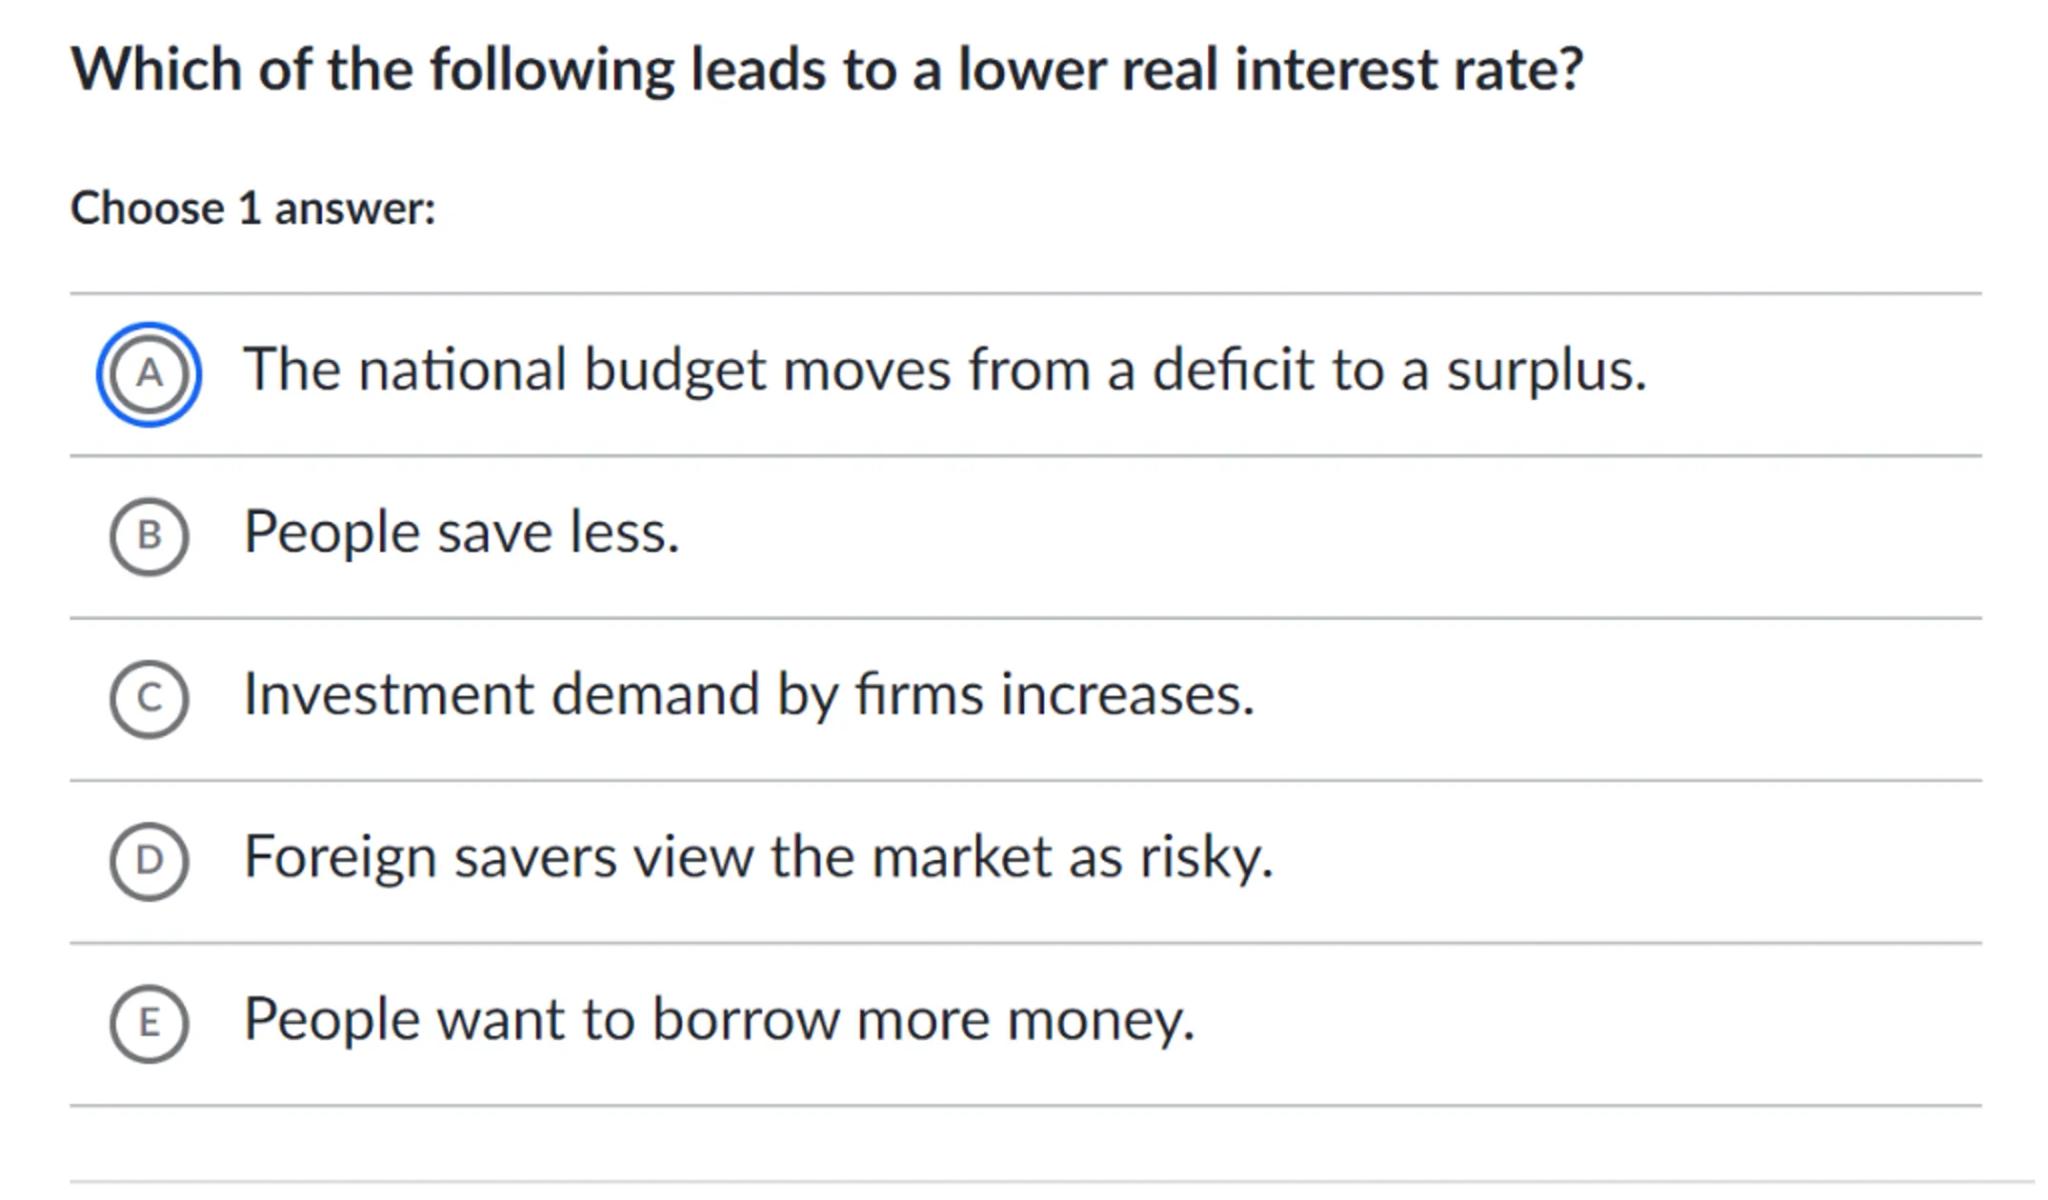The image size is (2048, 1200).
Task: Check the circle beside the borrow more money answer
Action: point(149,1023)
